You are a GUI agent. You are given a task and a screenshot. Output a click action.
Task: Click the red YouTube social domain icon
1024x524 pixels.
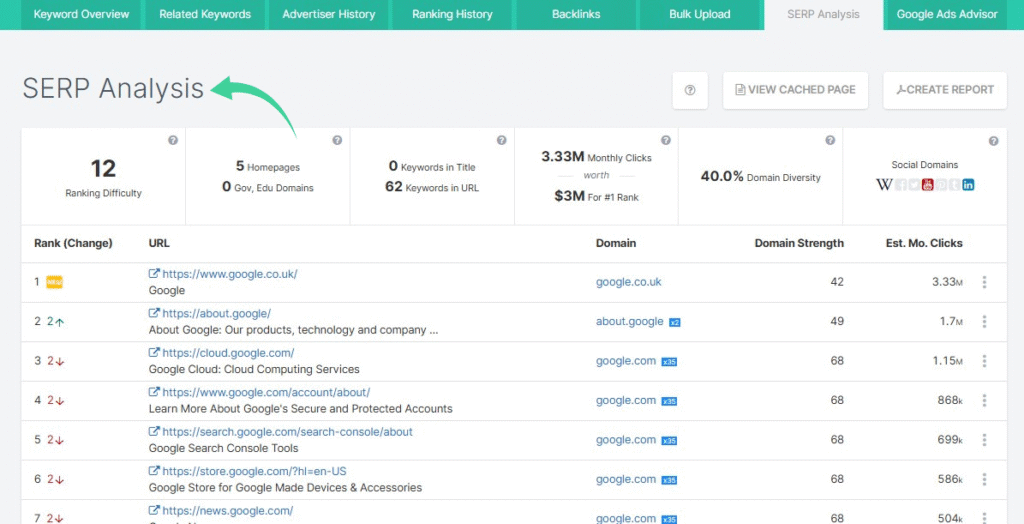927,185
